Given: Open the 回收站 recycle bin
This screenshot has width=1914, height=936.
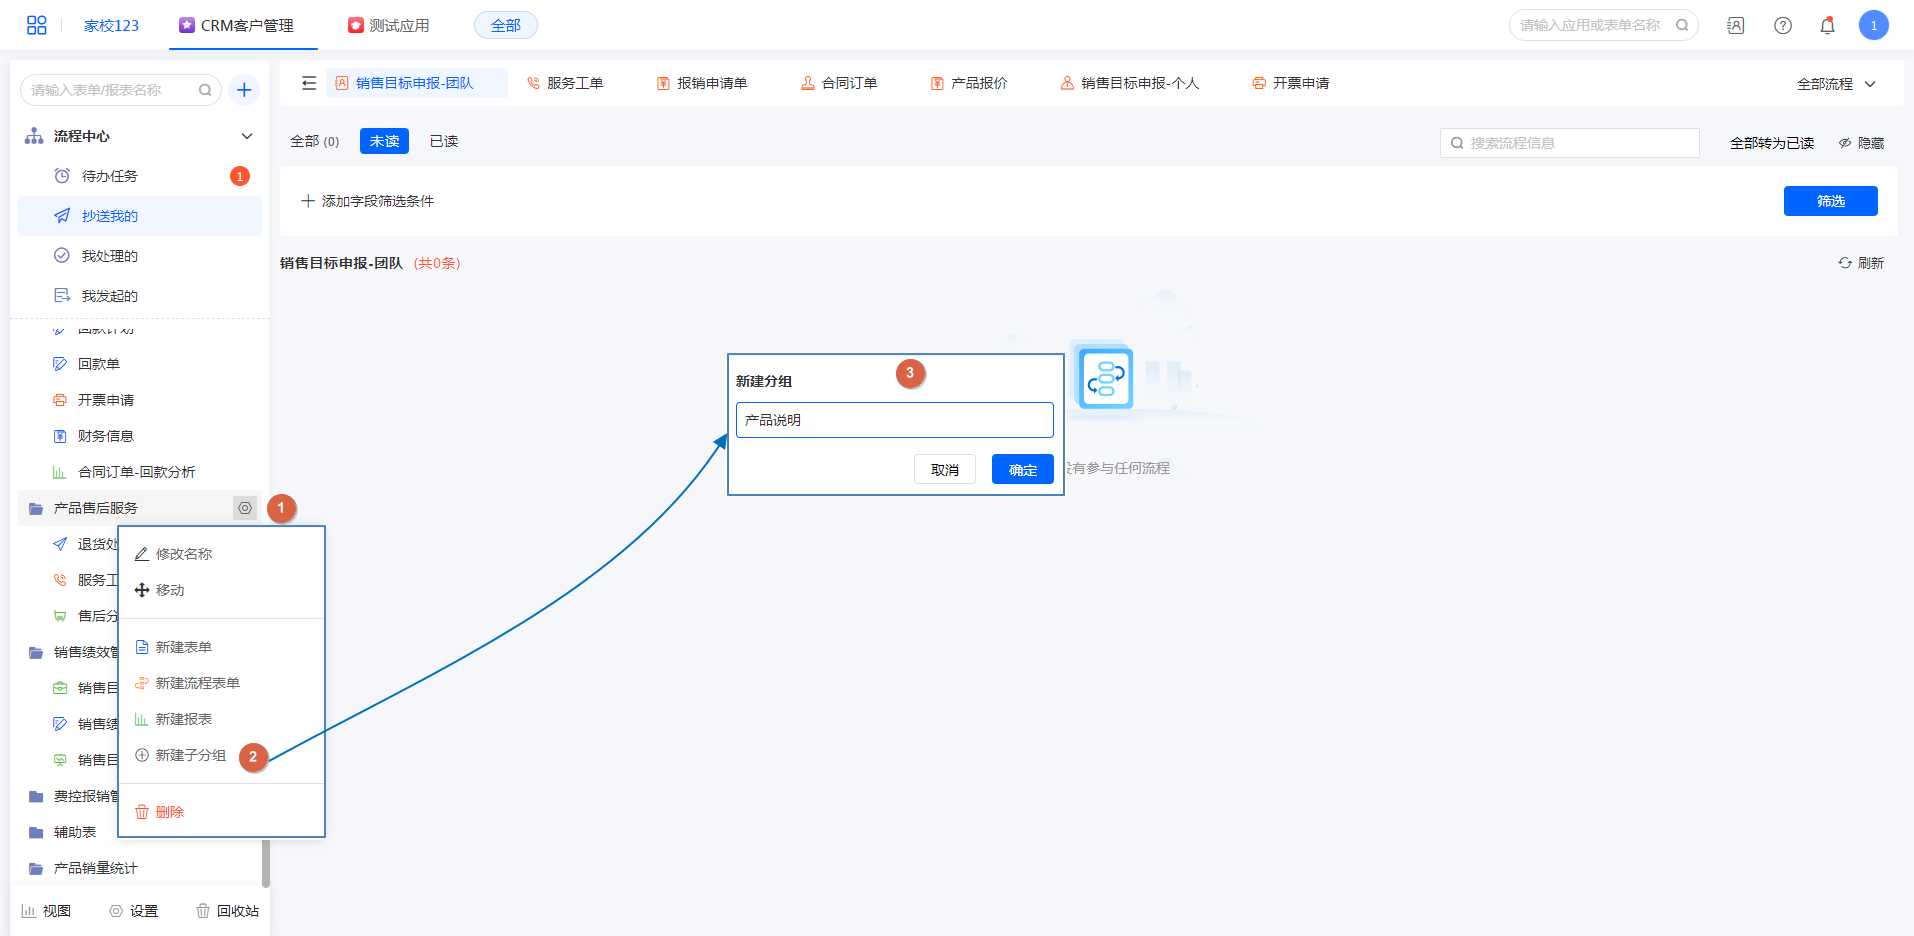Looking at the screenshot, I should [227, 911].
